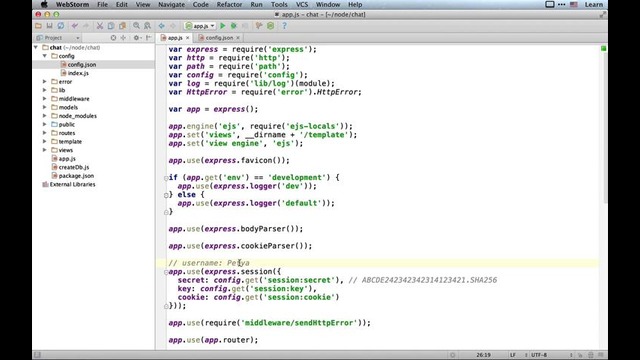
Task: Open the Tools menu
Action: 279,4
